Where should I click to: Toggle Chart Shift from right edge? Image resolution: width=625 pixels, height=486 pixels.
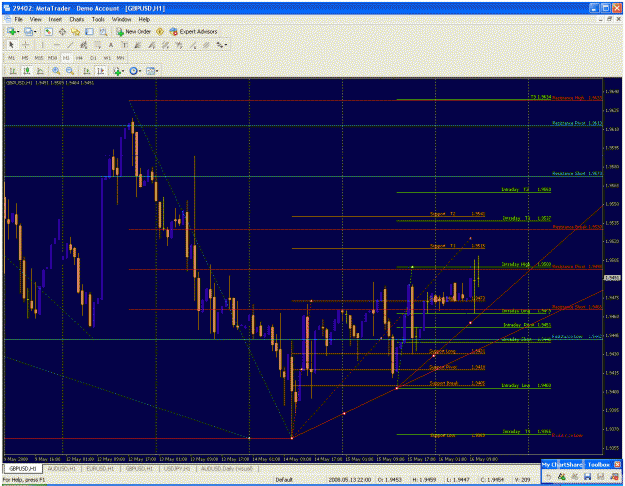pos(100,71)
